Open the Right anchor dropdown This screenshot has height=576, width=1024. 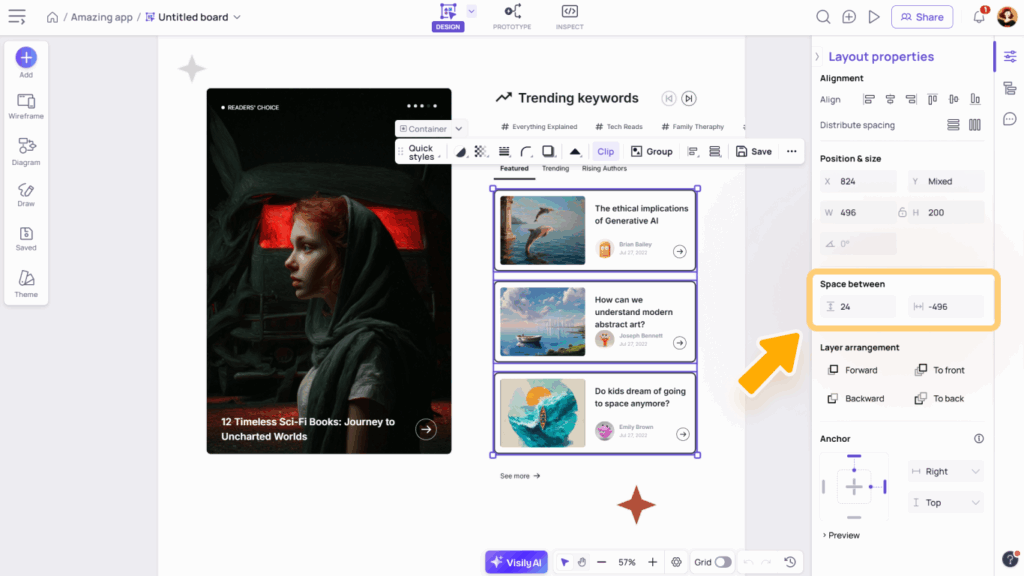pyautogui.click(x=945, y=471)
